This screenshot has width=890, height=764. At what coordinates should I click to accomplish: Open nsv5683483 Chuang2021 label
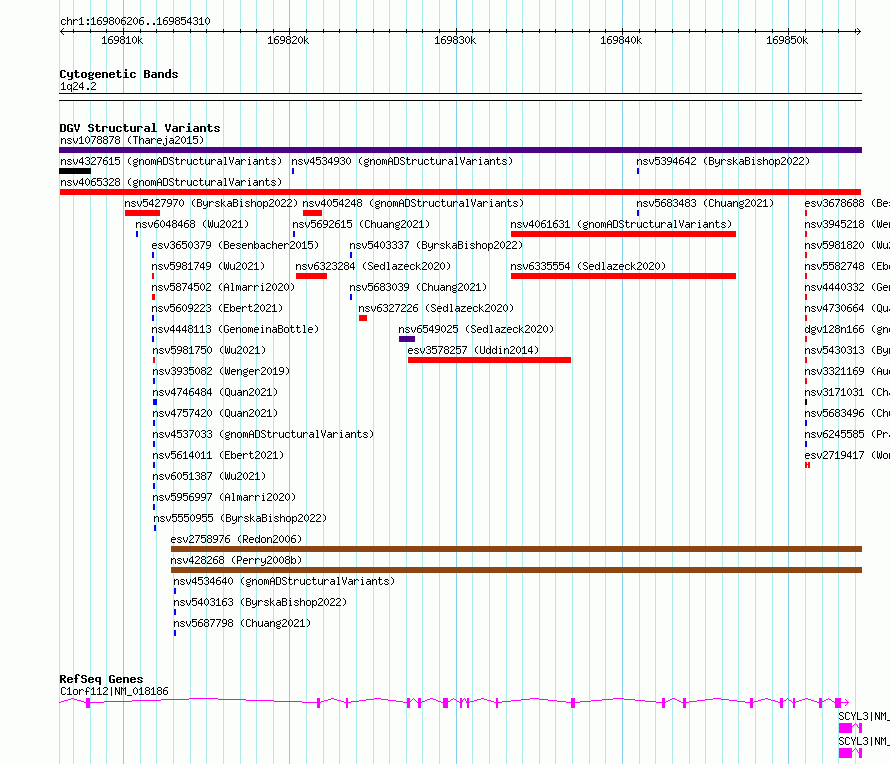(x=704, y=203)
